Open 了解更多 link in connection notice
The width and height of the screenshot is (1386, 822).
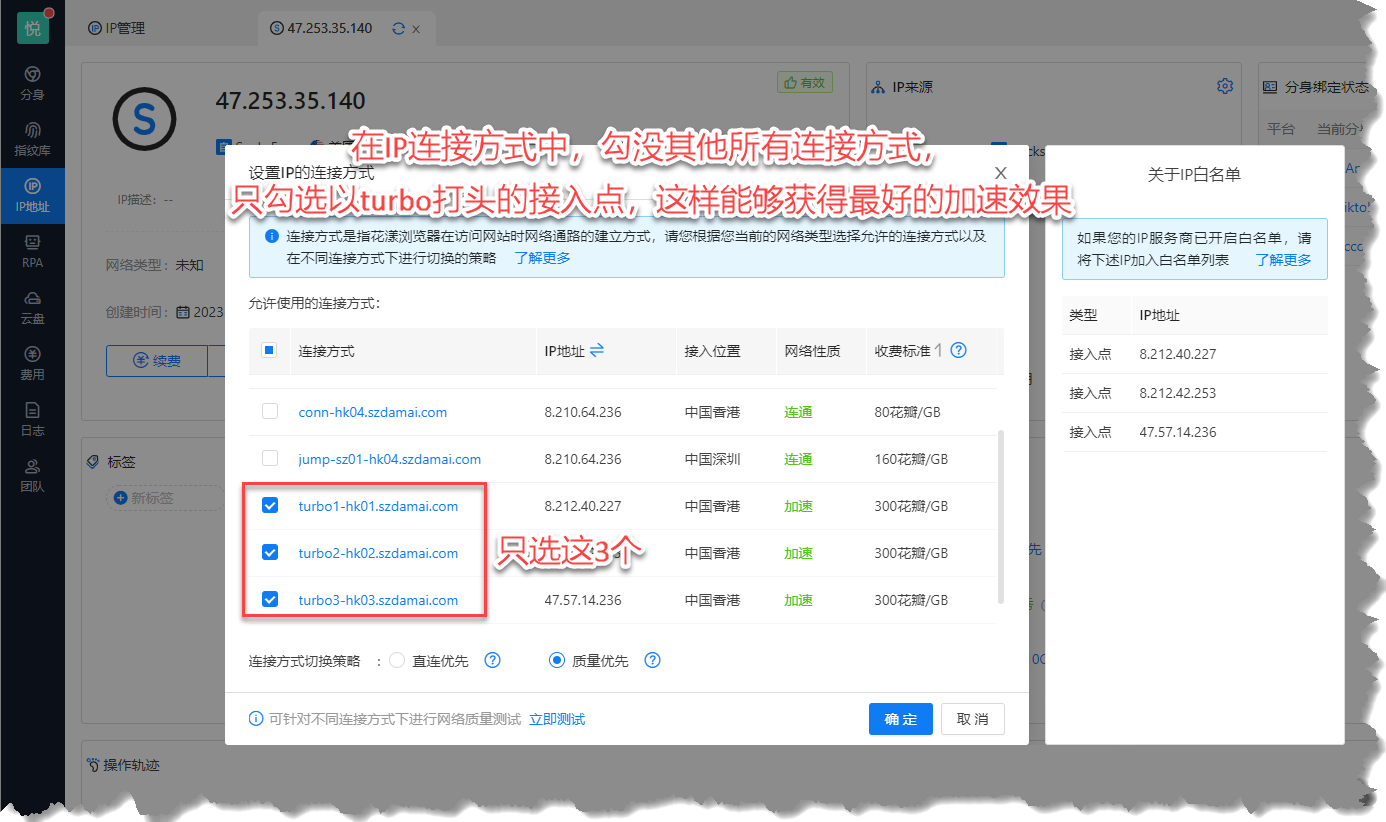click(543, 257)
